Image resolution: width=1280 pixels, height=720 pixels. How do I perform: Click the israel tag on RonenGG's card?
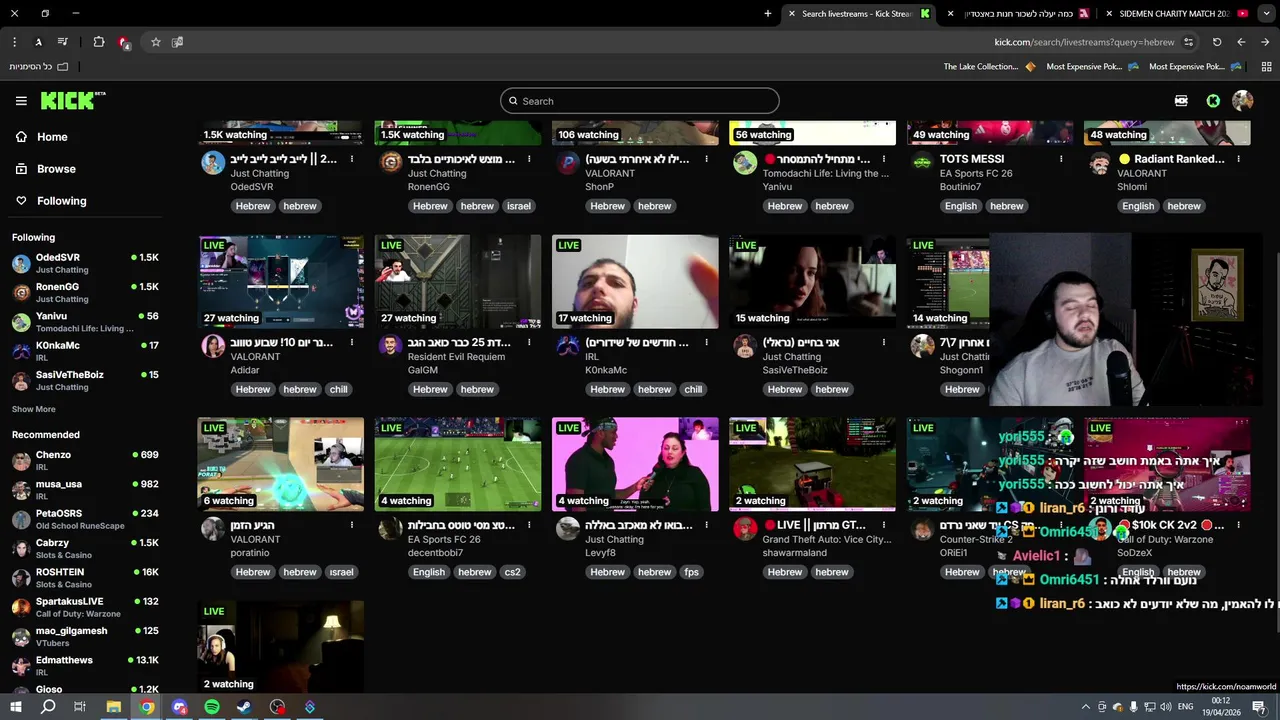[519, 206]
